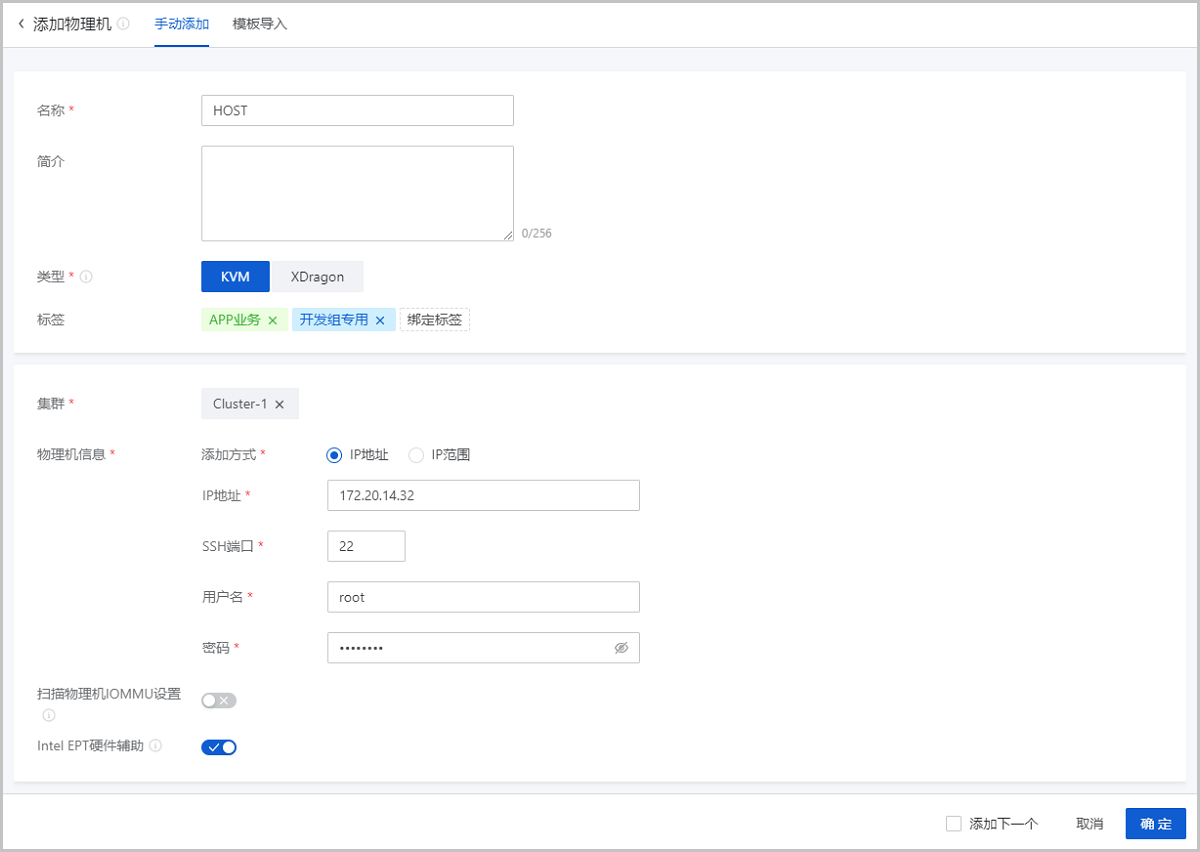Screen dimensions: 1200x852
Task: Select the IP地址 radio option
Action: click(335, 455)
